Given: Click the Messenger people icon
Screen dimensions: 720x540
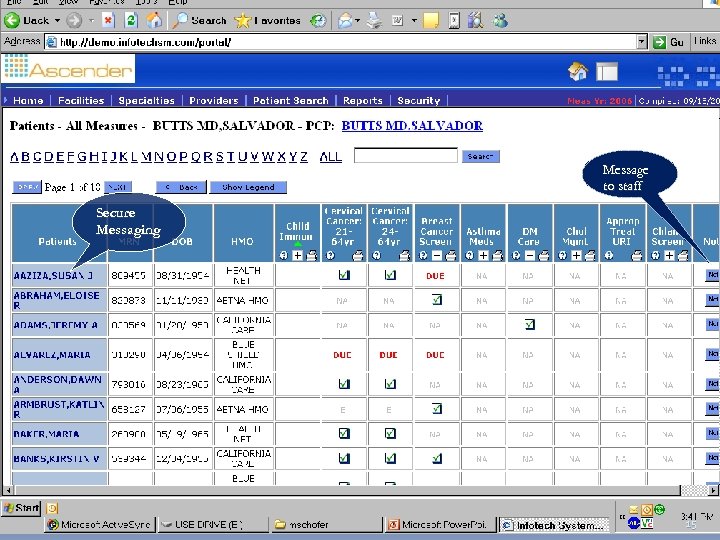Looking at the screenshot, I should 500,20.
